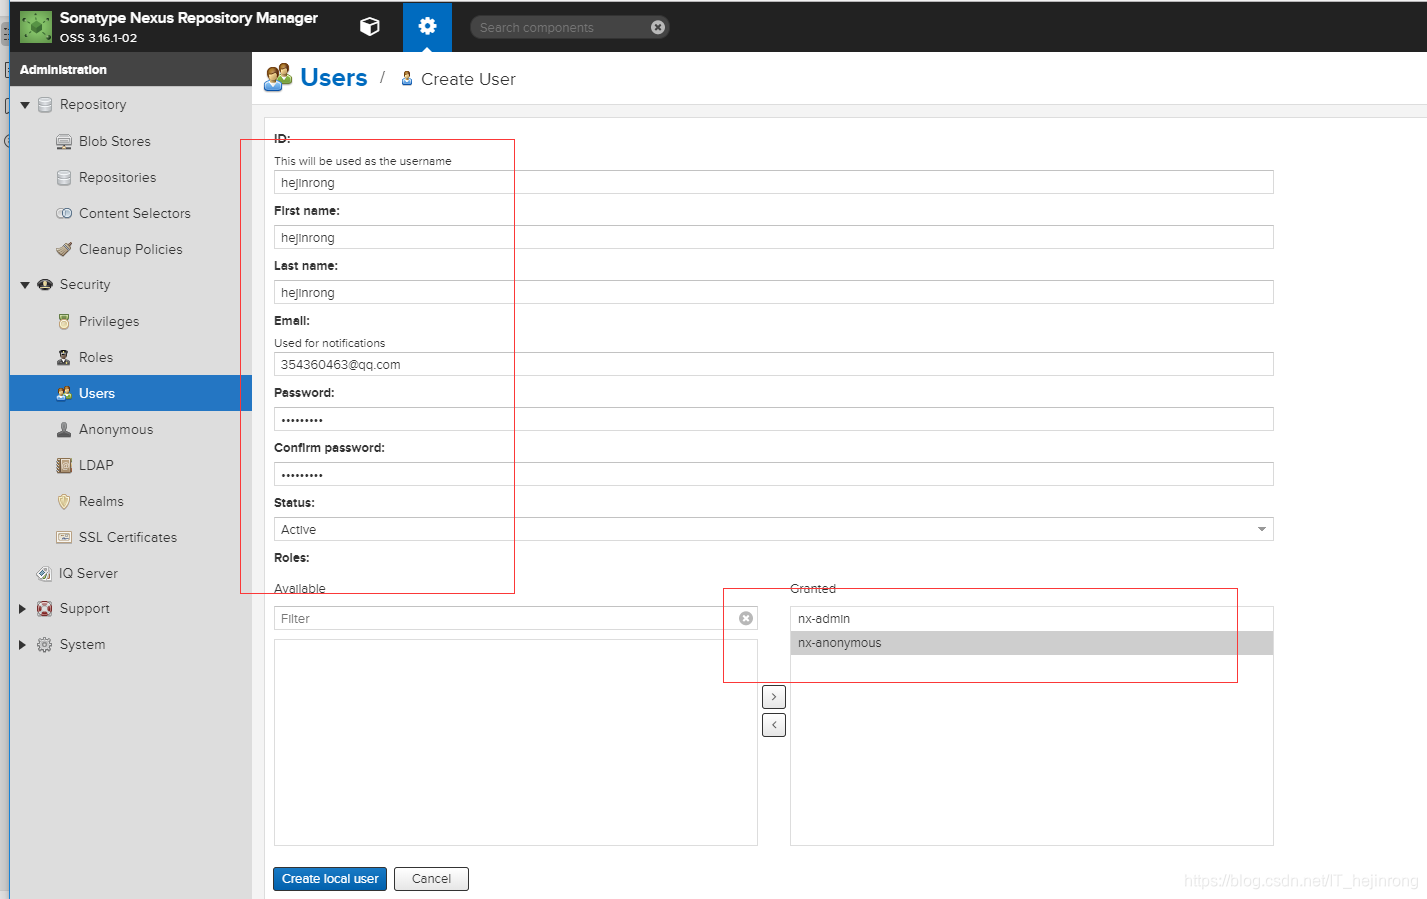Select nx-anonymous in Granted list
The height and width of the screenshot is (899, 1427).
pos(1031,643)
